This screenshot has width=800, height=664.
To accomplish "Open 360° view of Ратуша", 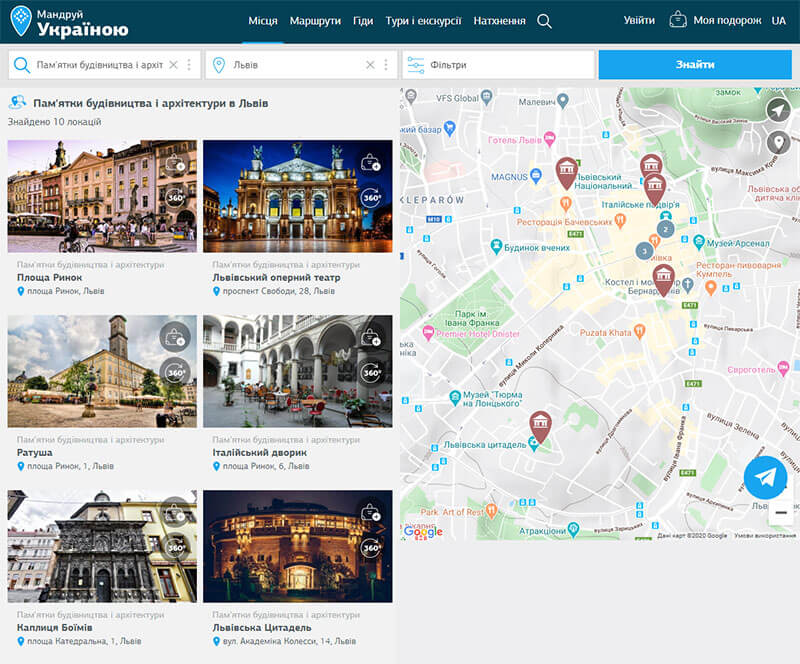I will click(175, 373).
